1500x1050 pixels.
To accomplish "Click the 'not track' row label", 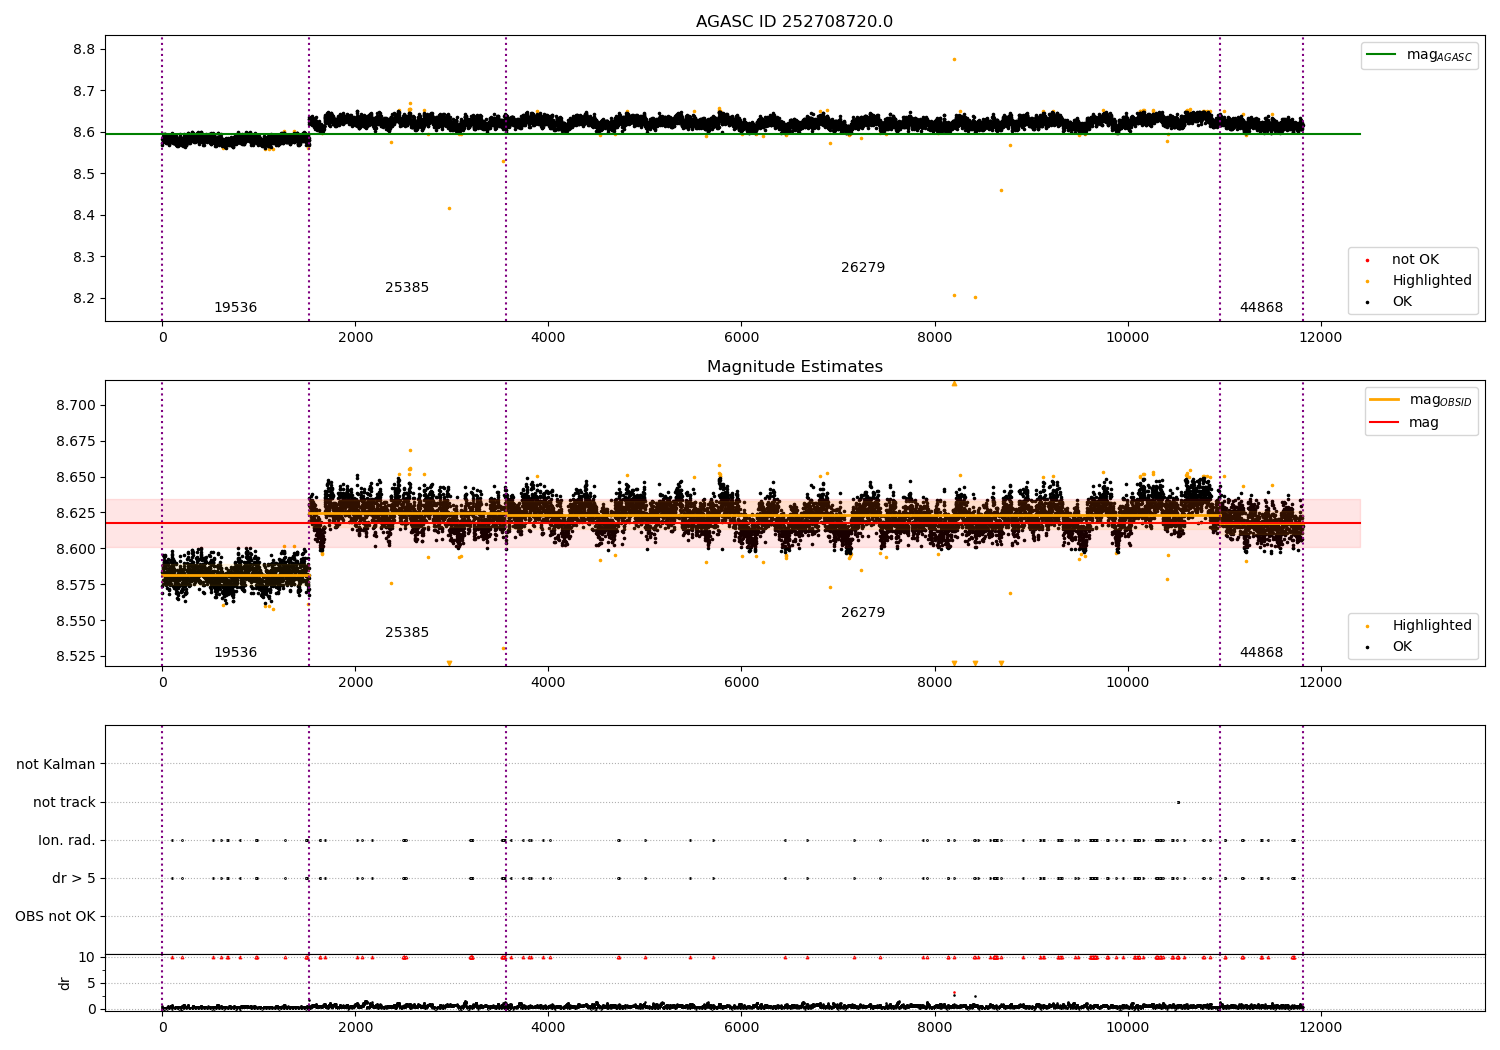I will [x=64, y=803].
